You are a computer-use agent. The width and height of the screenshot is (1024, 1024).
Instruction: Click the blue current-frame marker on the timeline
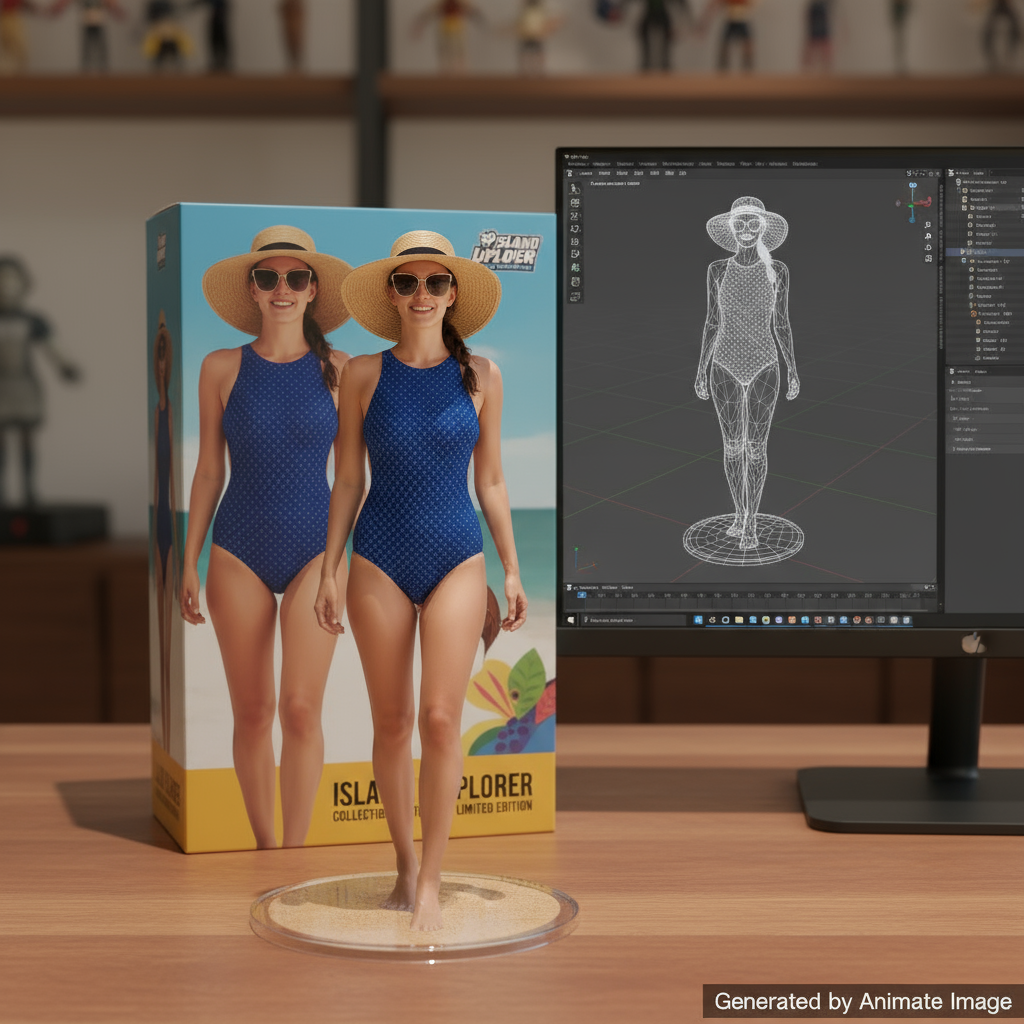click(582, 595)
